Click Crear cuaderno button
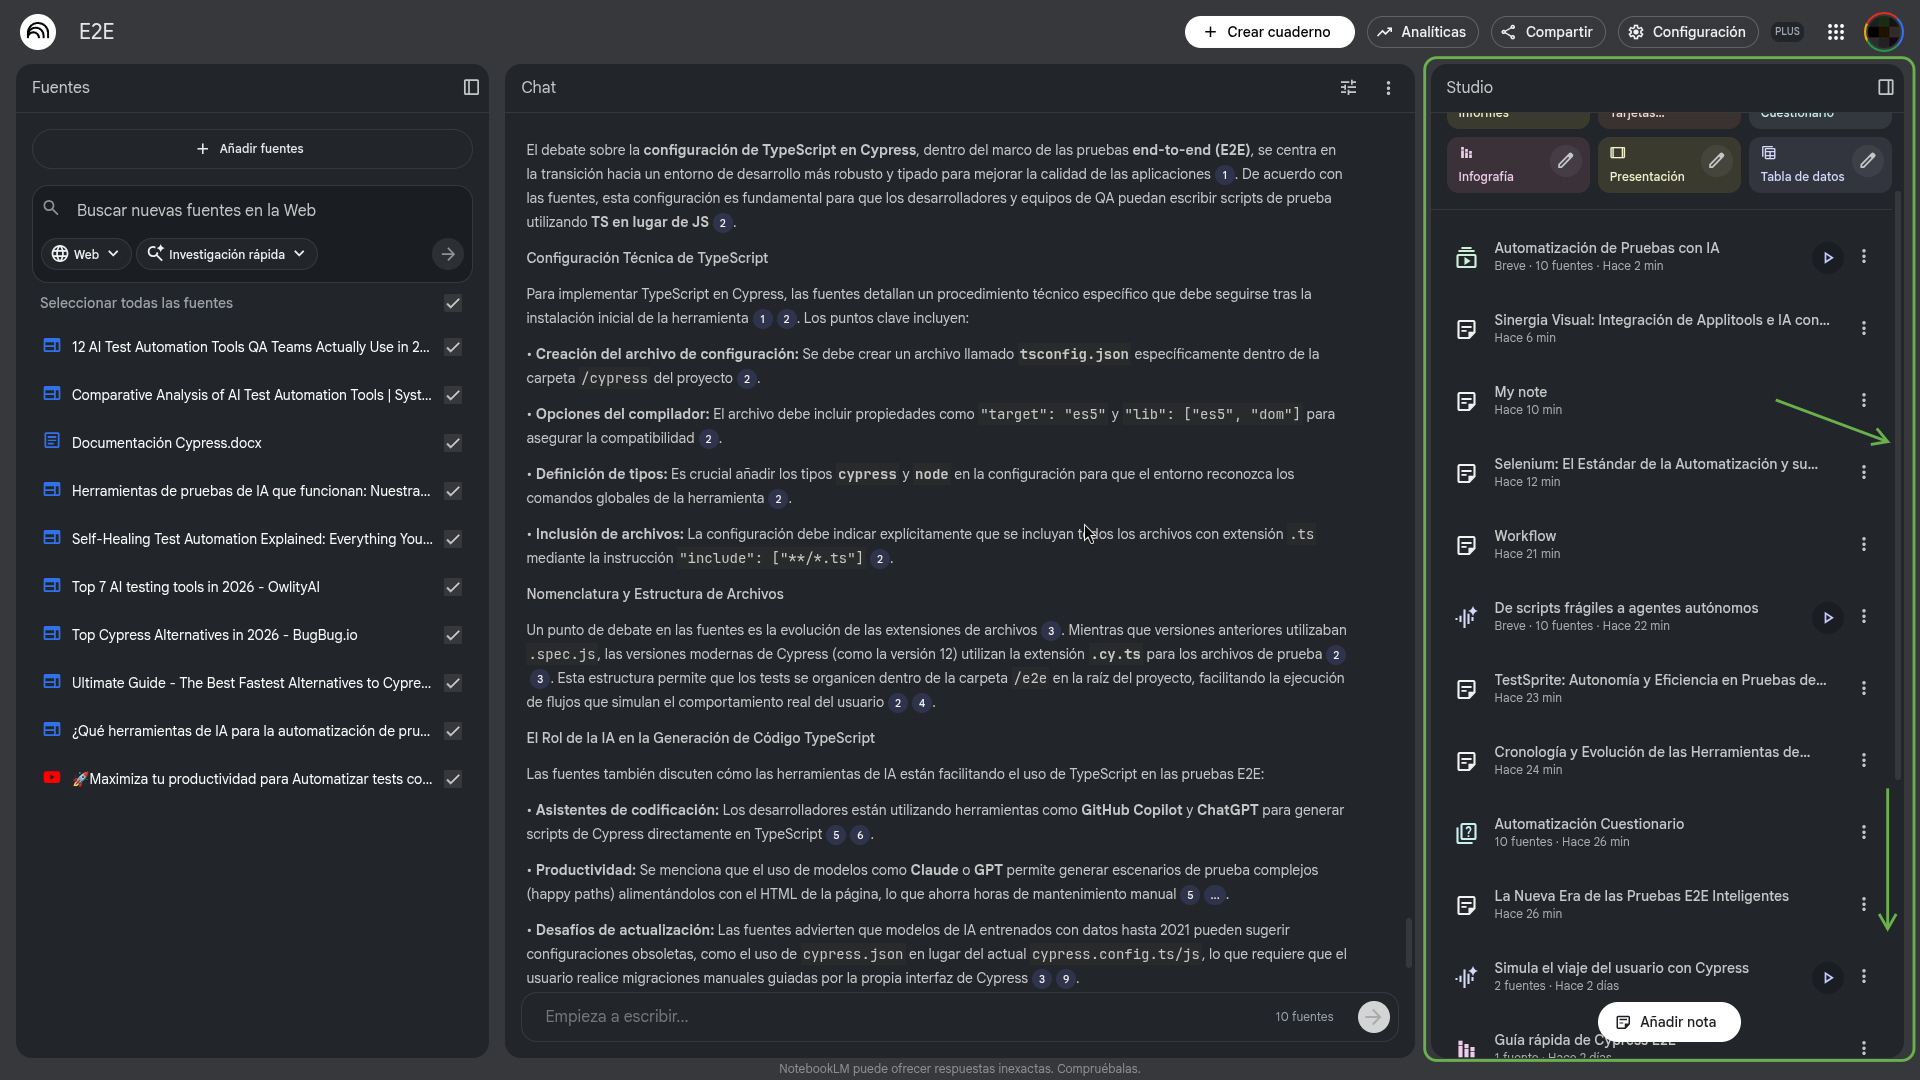Screen dimensions: 1920x1080 click(x=1269, y=32)
